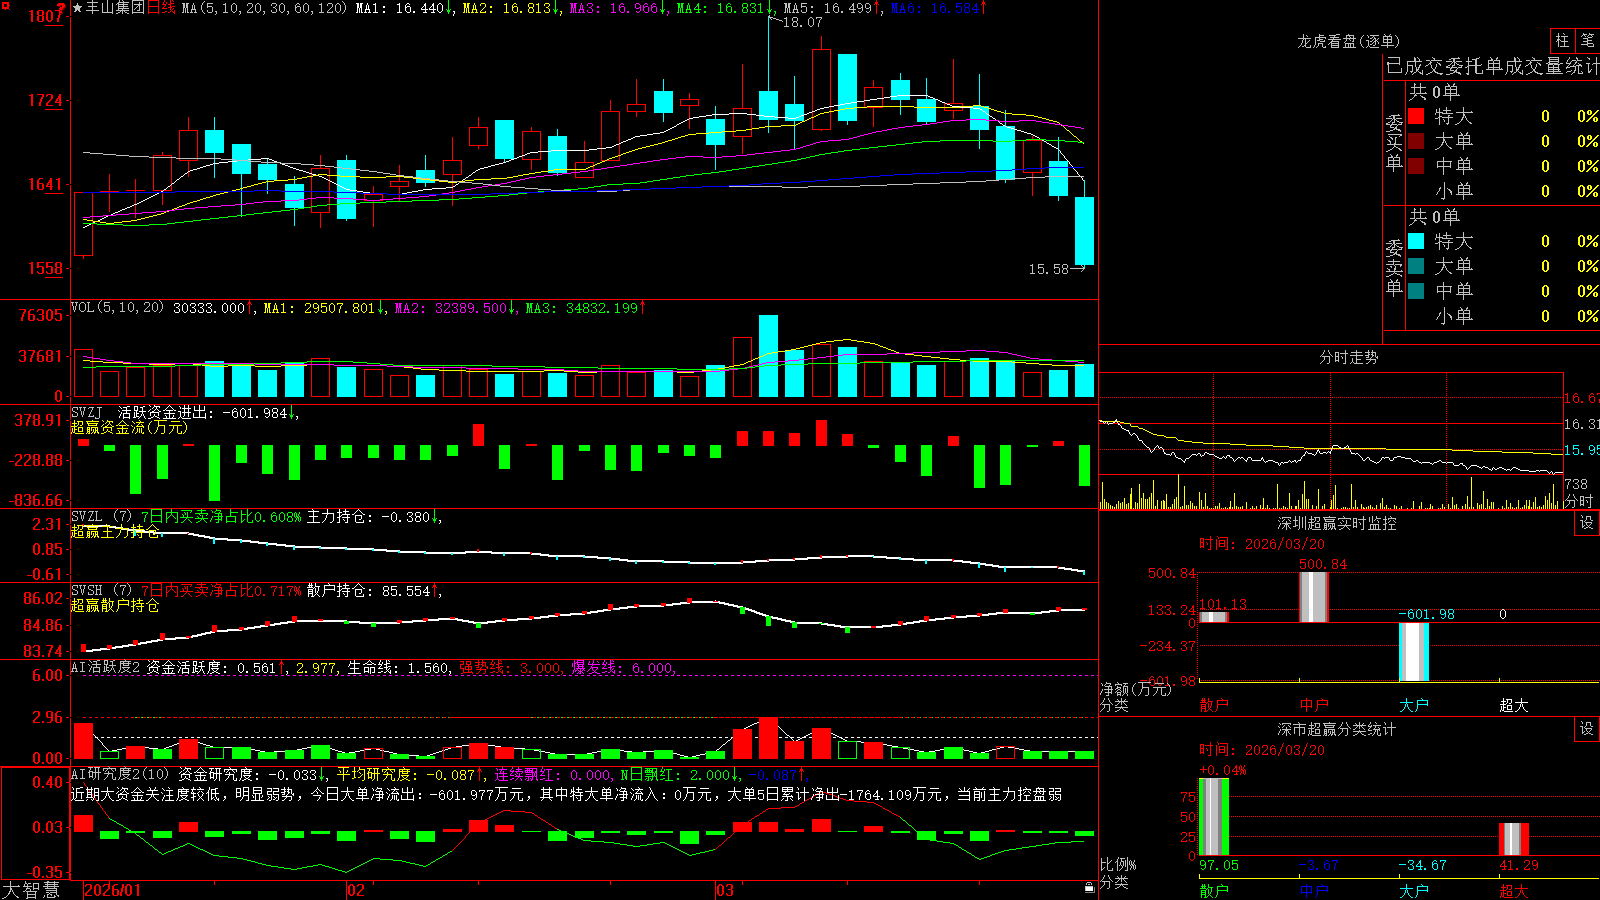Click the 101.13 散户 net-amount bar
Viewport: 1600px width, 900px height.
(x=1214, y=617)
